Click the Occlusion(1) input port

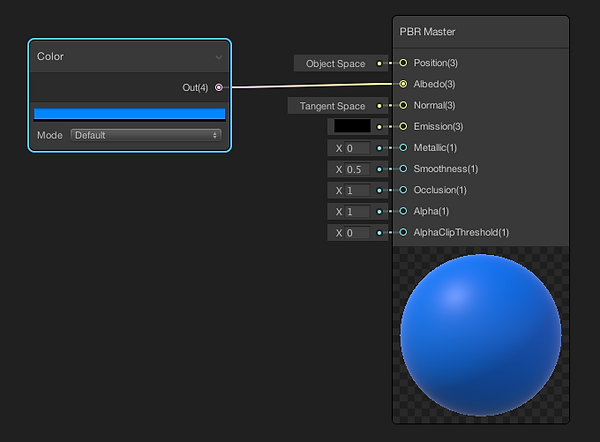click(x=403, y=190)
